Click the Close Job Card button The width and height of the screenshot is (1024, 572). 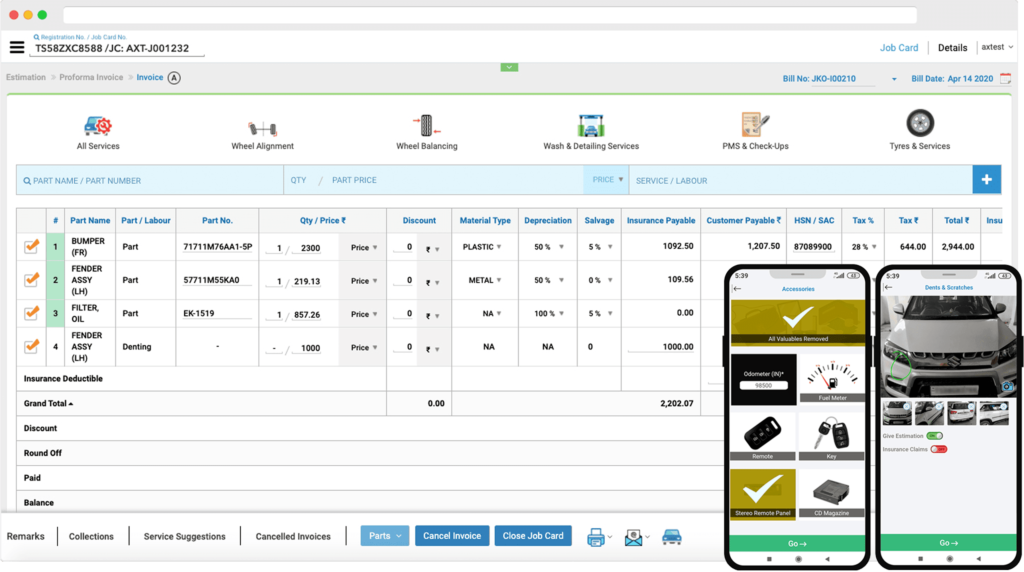pyautogui.click(x=533, y=536)
